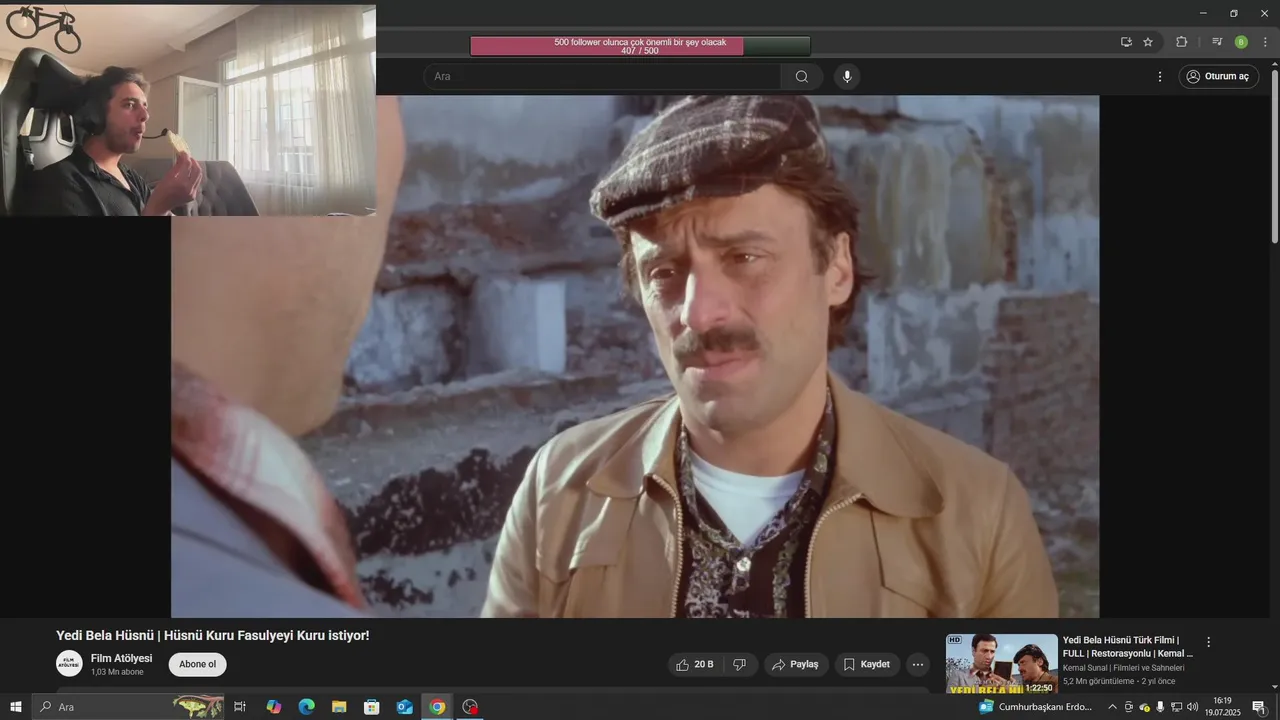Open the volume speaker tray icon
1280x720 pixels.
(1192, 707)
